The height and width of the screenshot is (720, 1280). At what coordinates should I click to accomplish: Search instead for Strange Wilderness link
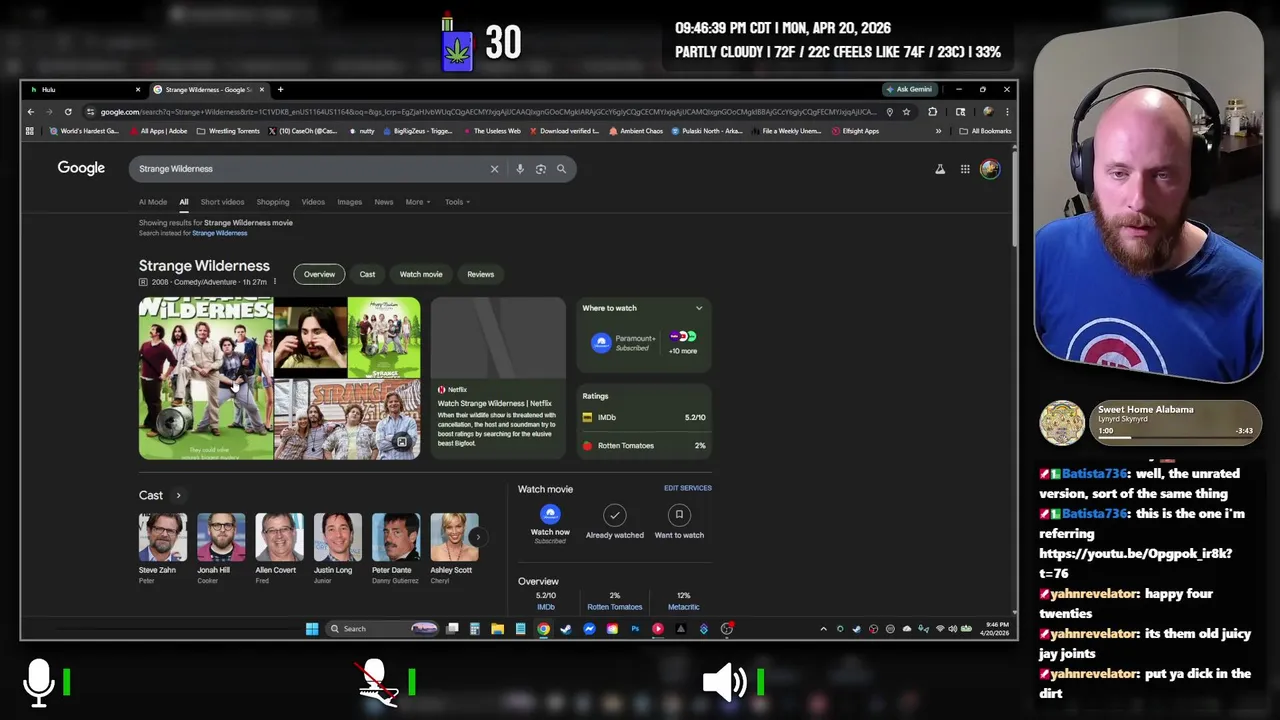coord(219,233)
